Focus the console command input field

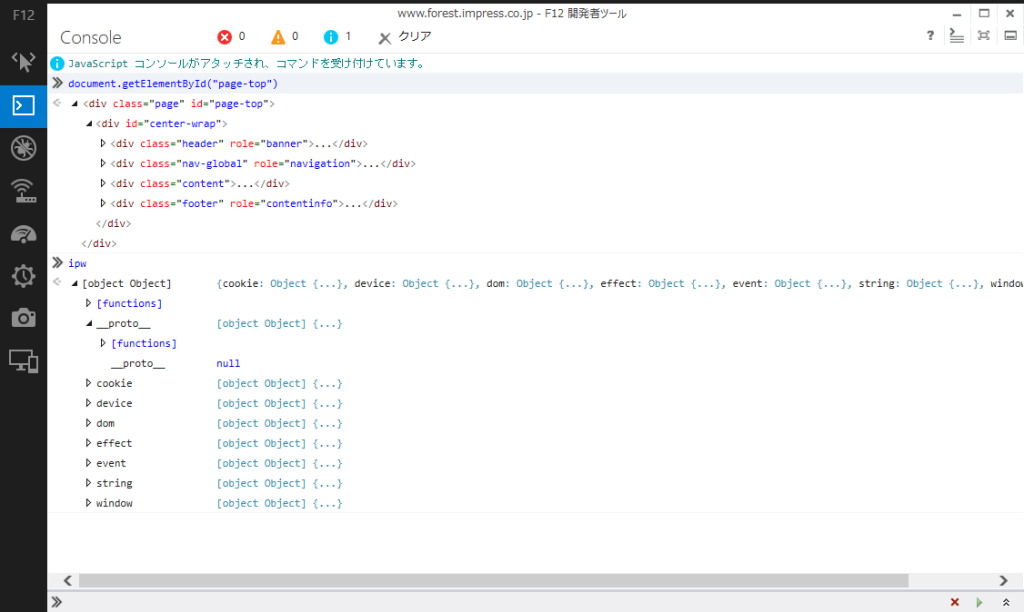click(503, 602)
